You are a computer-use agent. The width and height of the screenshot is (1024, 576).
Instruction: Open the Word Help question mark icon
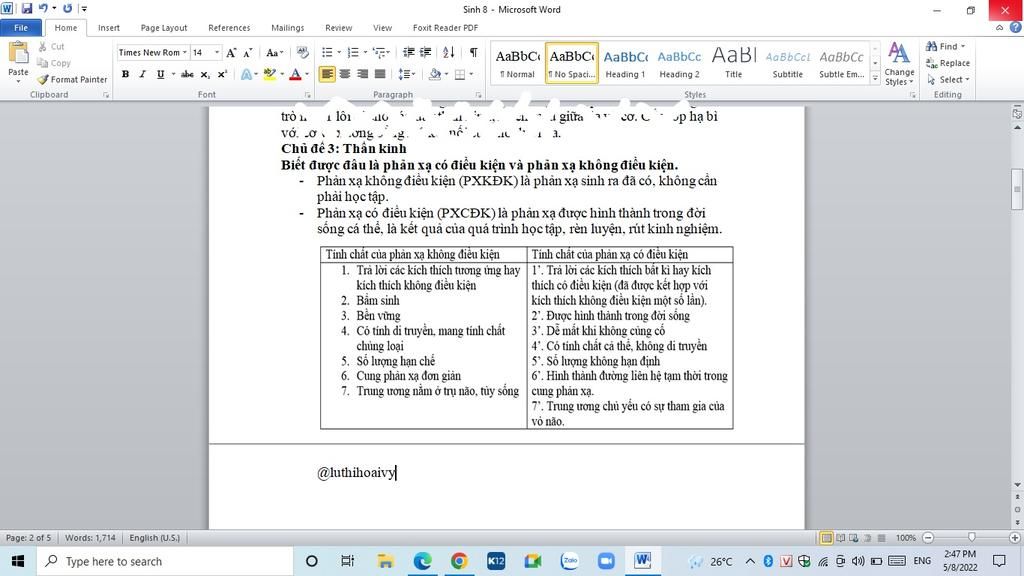(1016, 27)
